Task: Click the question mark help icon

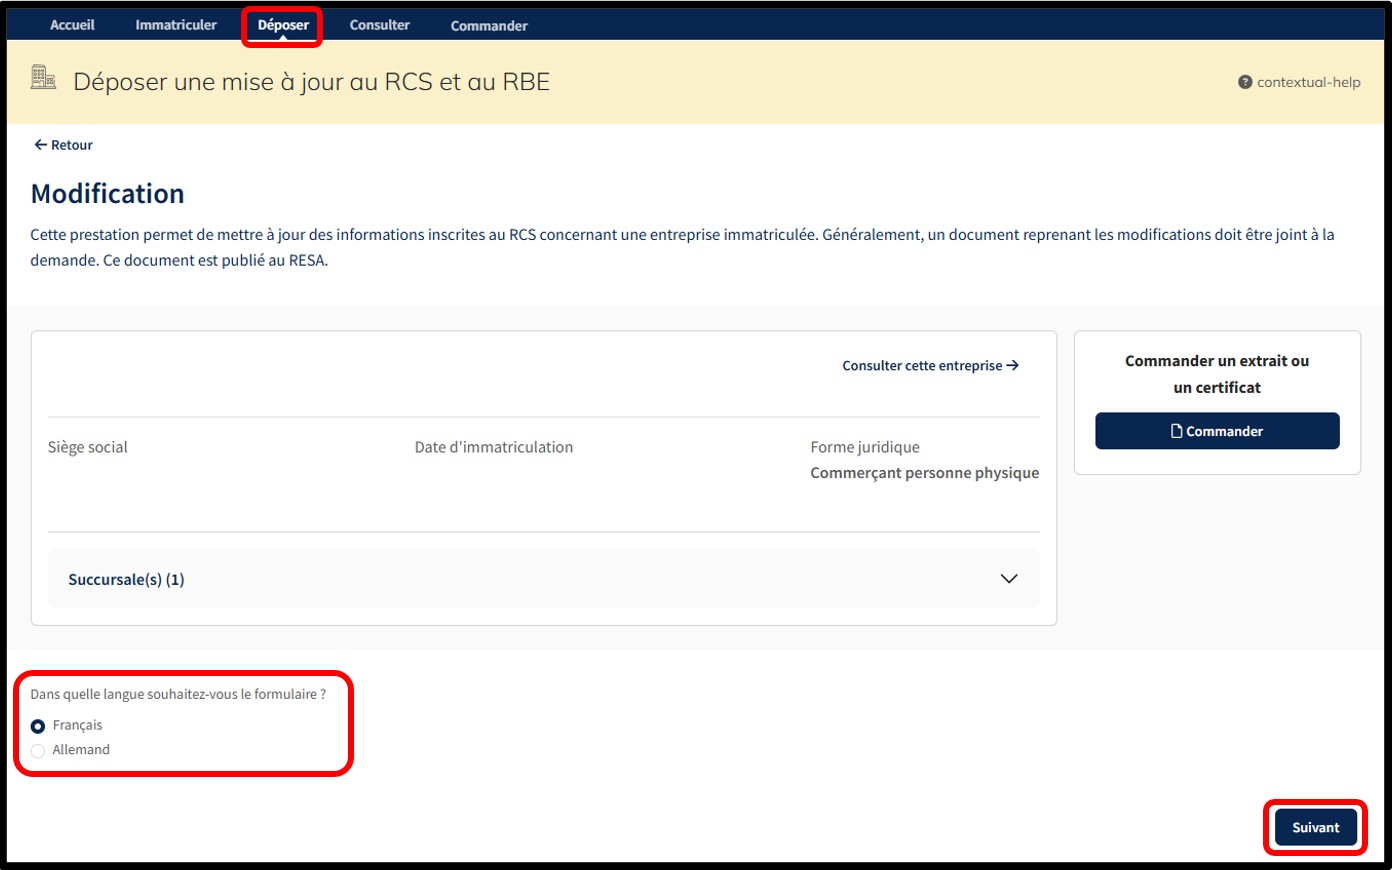Action: tap(1245, 83)
